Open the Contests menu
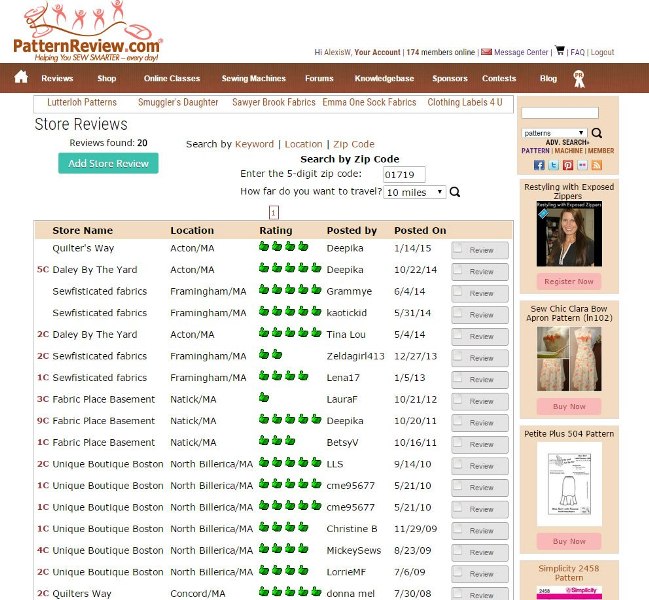 (499, 78)
